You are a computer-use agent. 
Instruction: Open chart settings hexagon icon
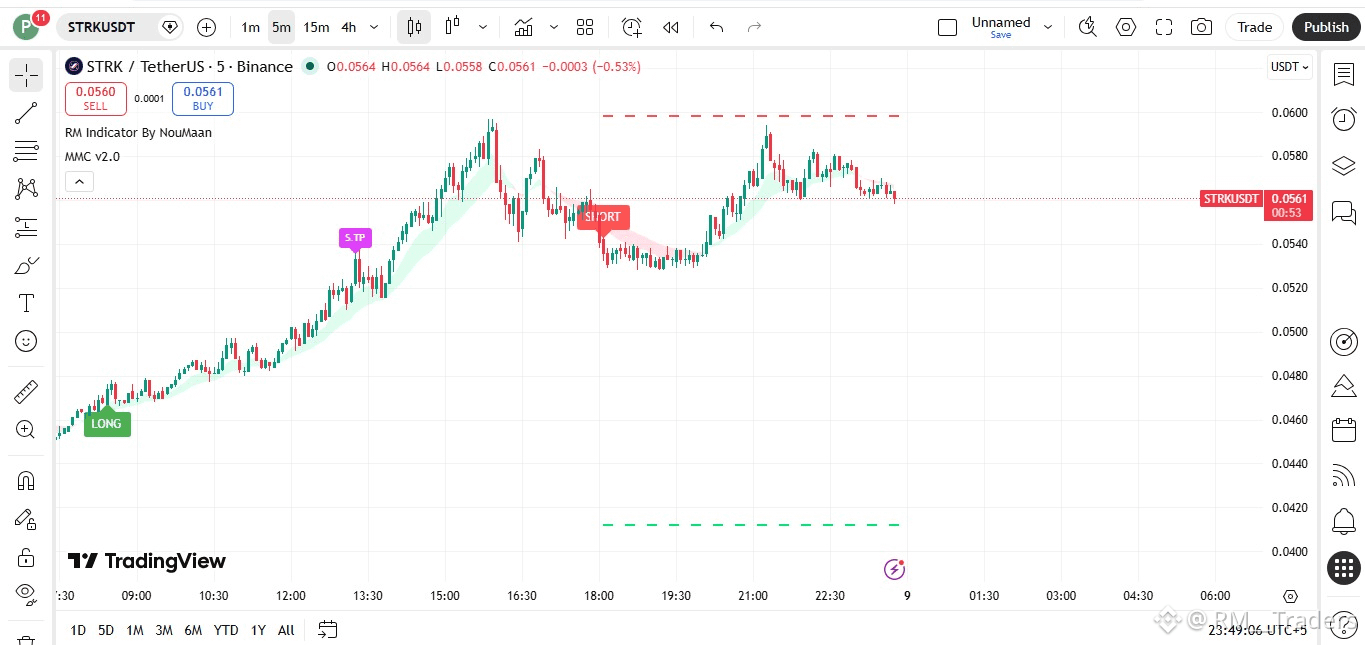click(x=1126, y=27)
